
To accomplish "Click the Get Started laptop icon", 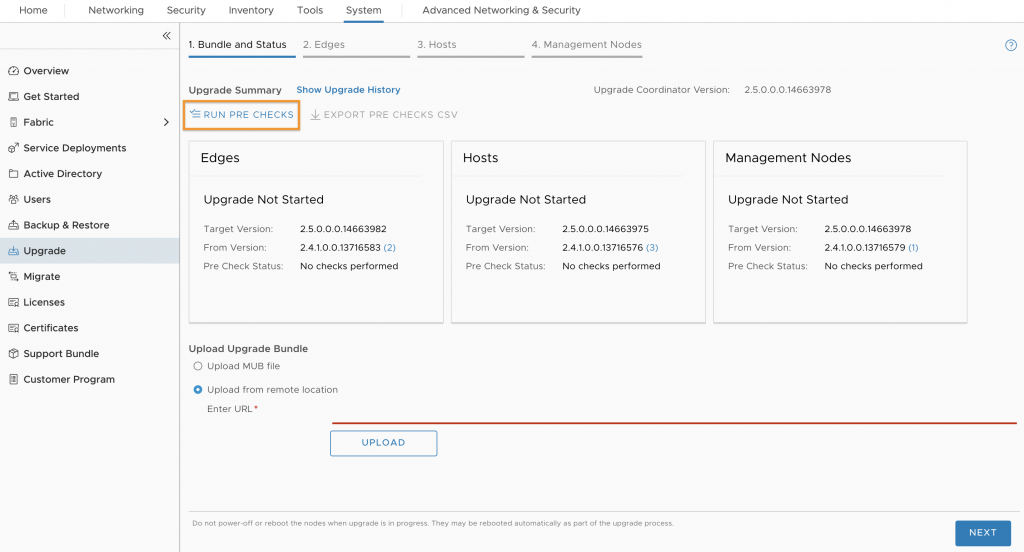I will [x=13, y=96].
